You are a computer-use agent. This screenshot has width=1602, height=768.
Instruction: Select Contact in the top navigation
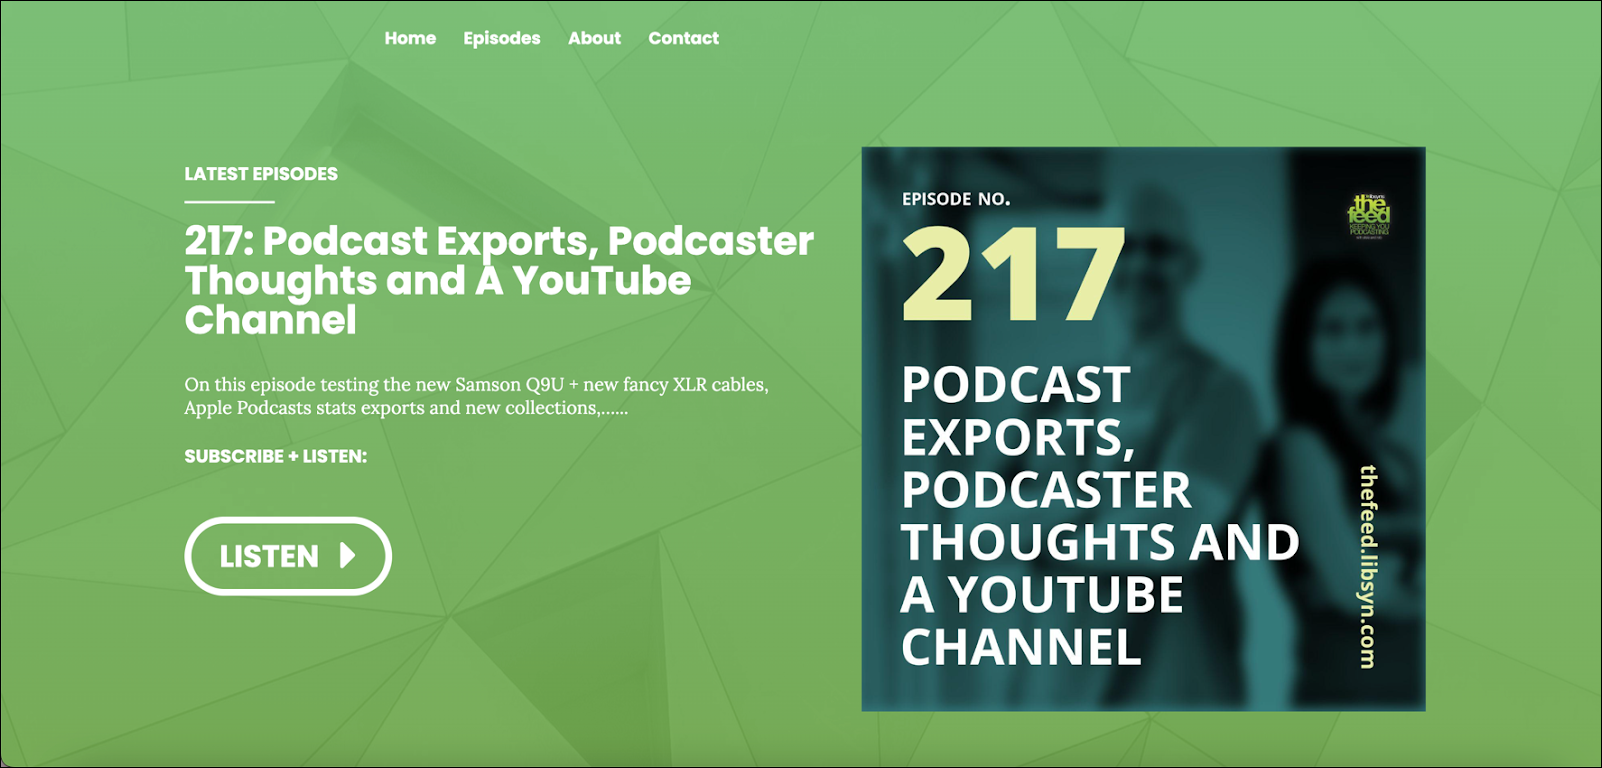coord(683,38)
